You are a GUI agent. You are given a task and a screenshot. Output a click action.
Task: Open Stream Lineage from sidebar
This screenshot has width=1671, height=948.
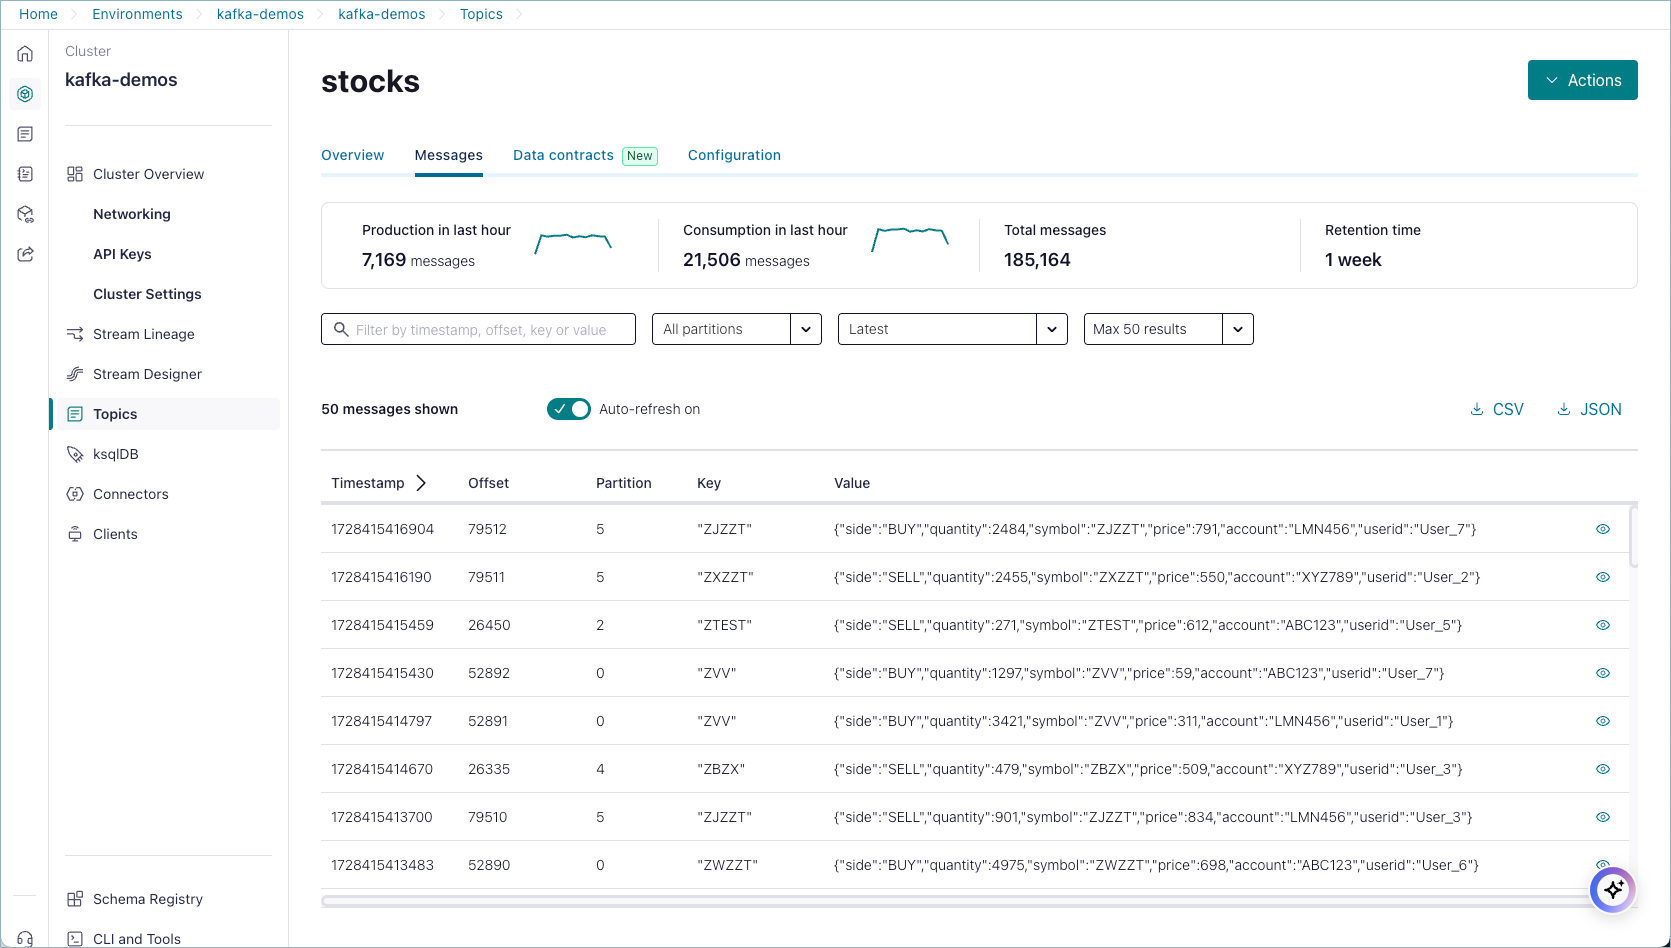143,334
